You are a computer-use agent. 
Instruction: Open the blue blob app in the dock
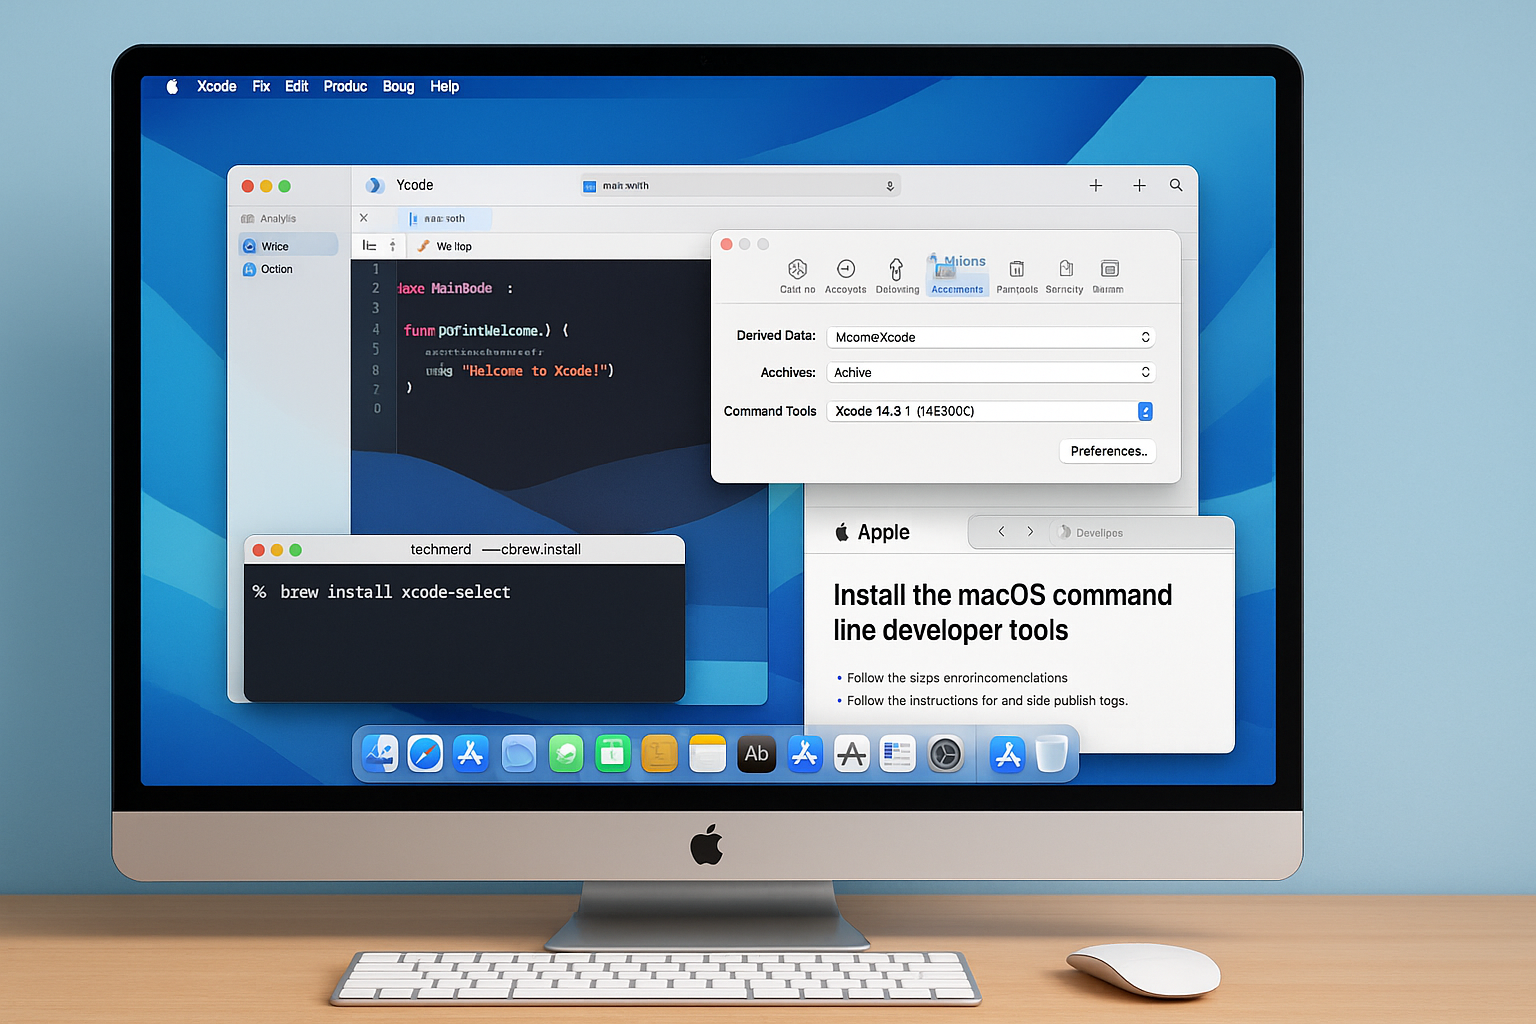tap(518, 754)
